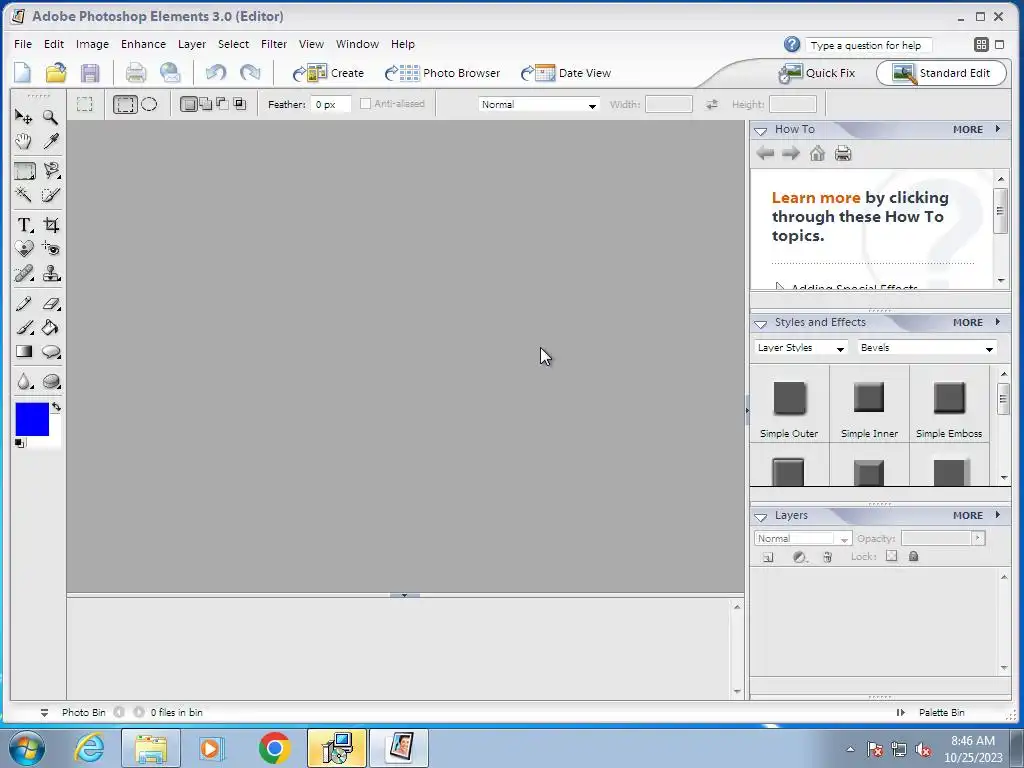Open the Photo Browser
The image size is (1024, 768).
(442, 73)
